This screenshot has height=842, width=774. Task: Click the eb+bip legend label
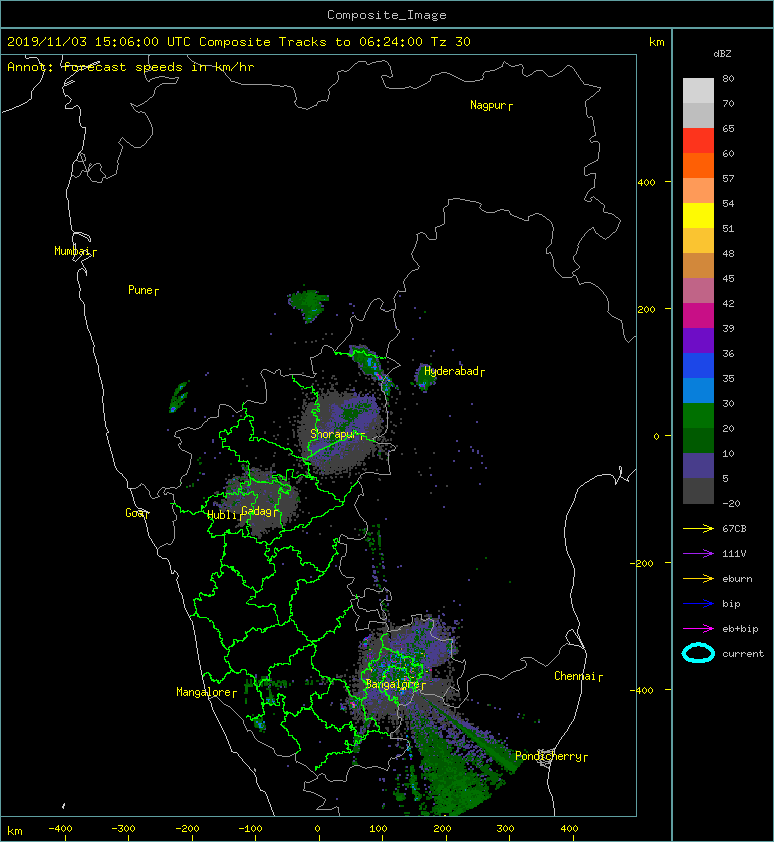(740, 629)
